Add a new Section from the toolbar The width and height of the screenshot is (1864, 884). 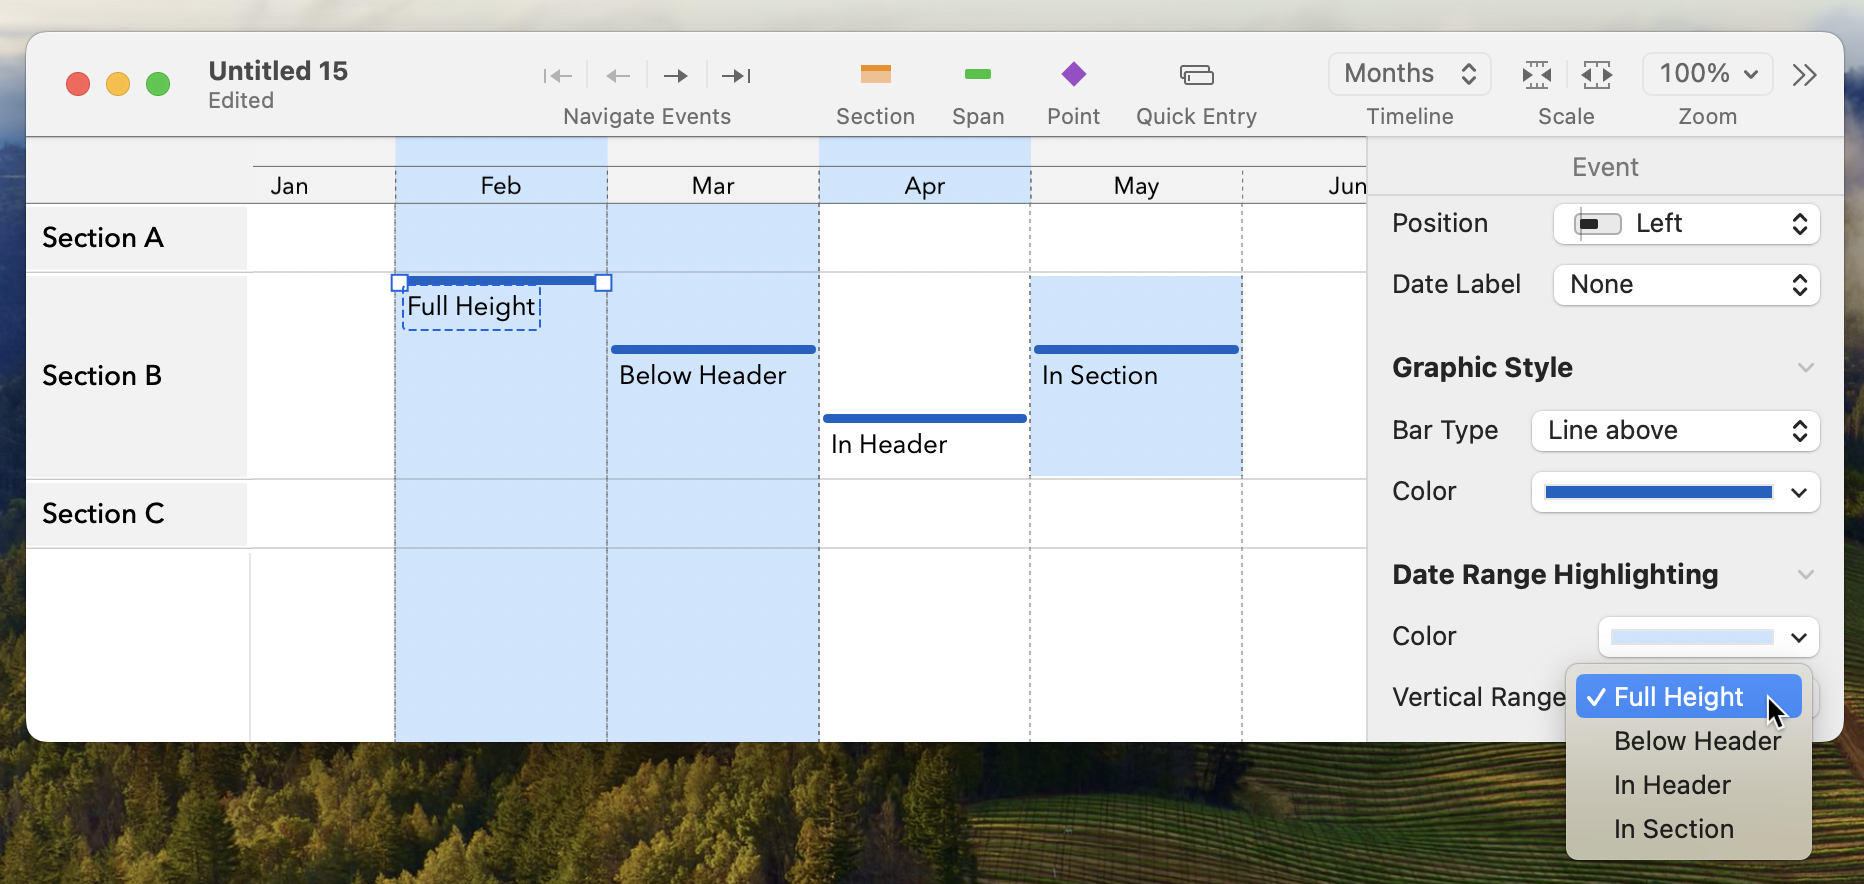click(x=875, y=75)
